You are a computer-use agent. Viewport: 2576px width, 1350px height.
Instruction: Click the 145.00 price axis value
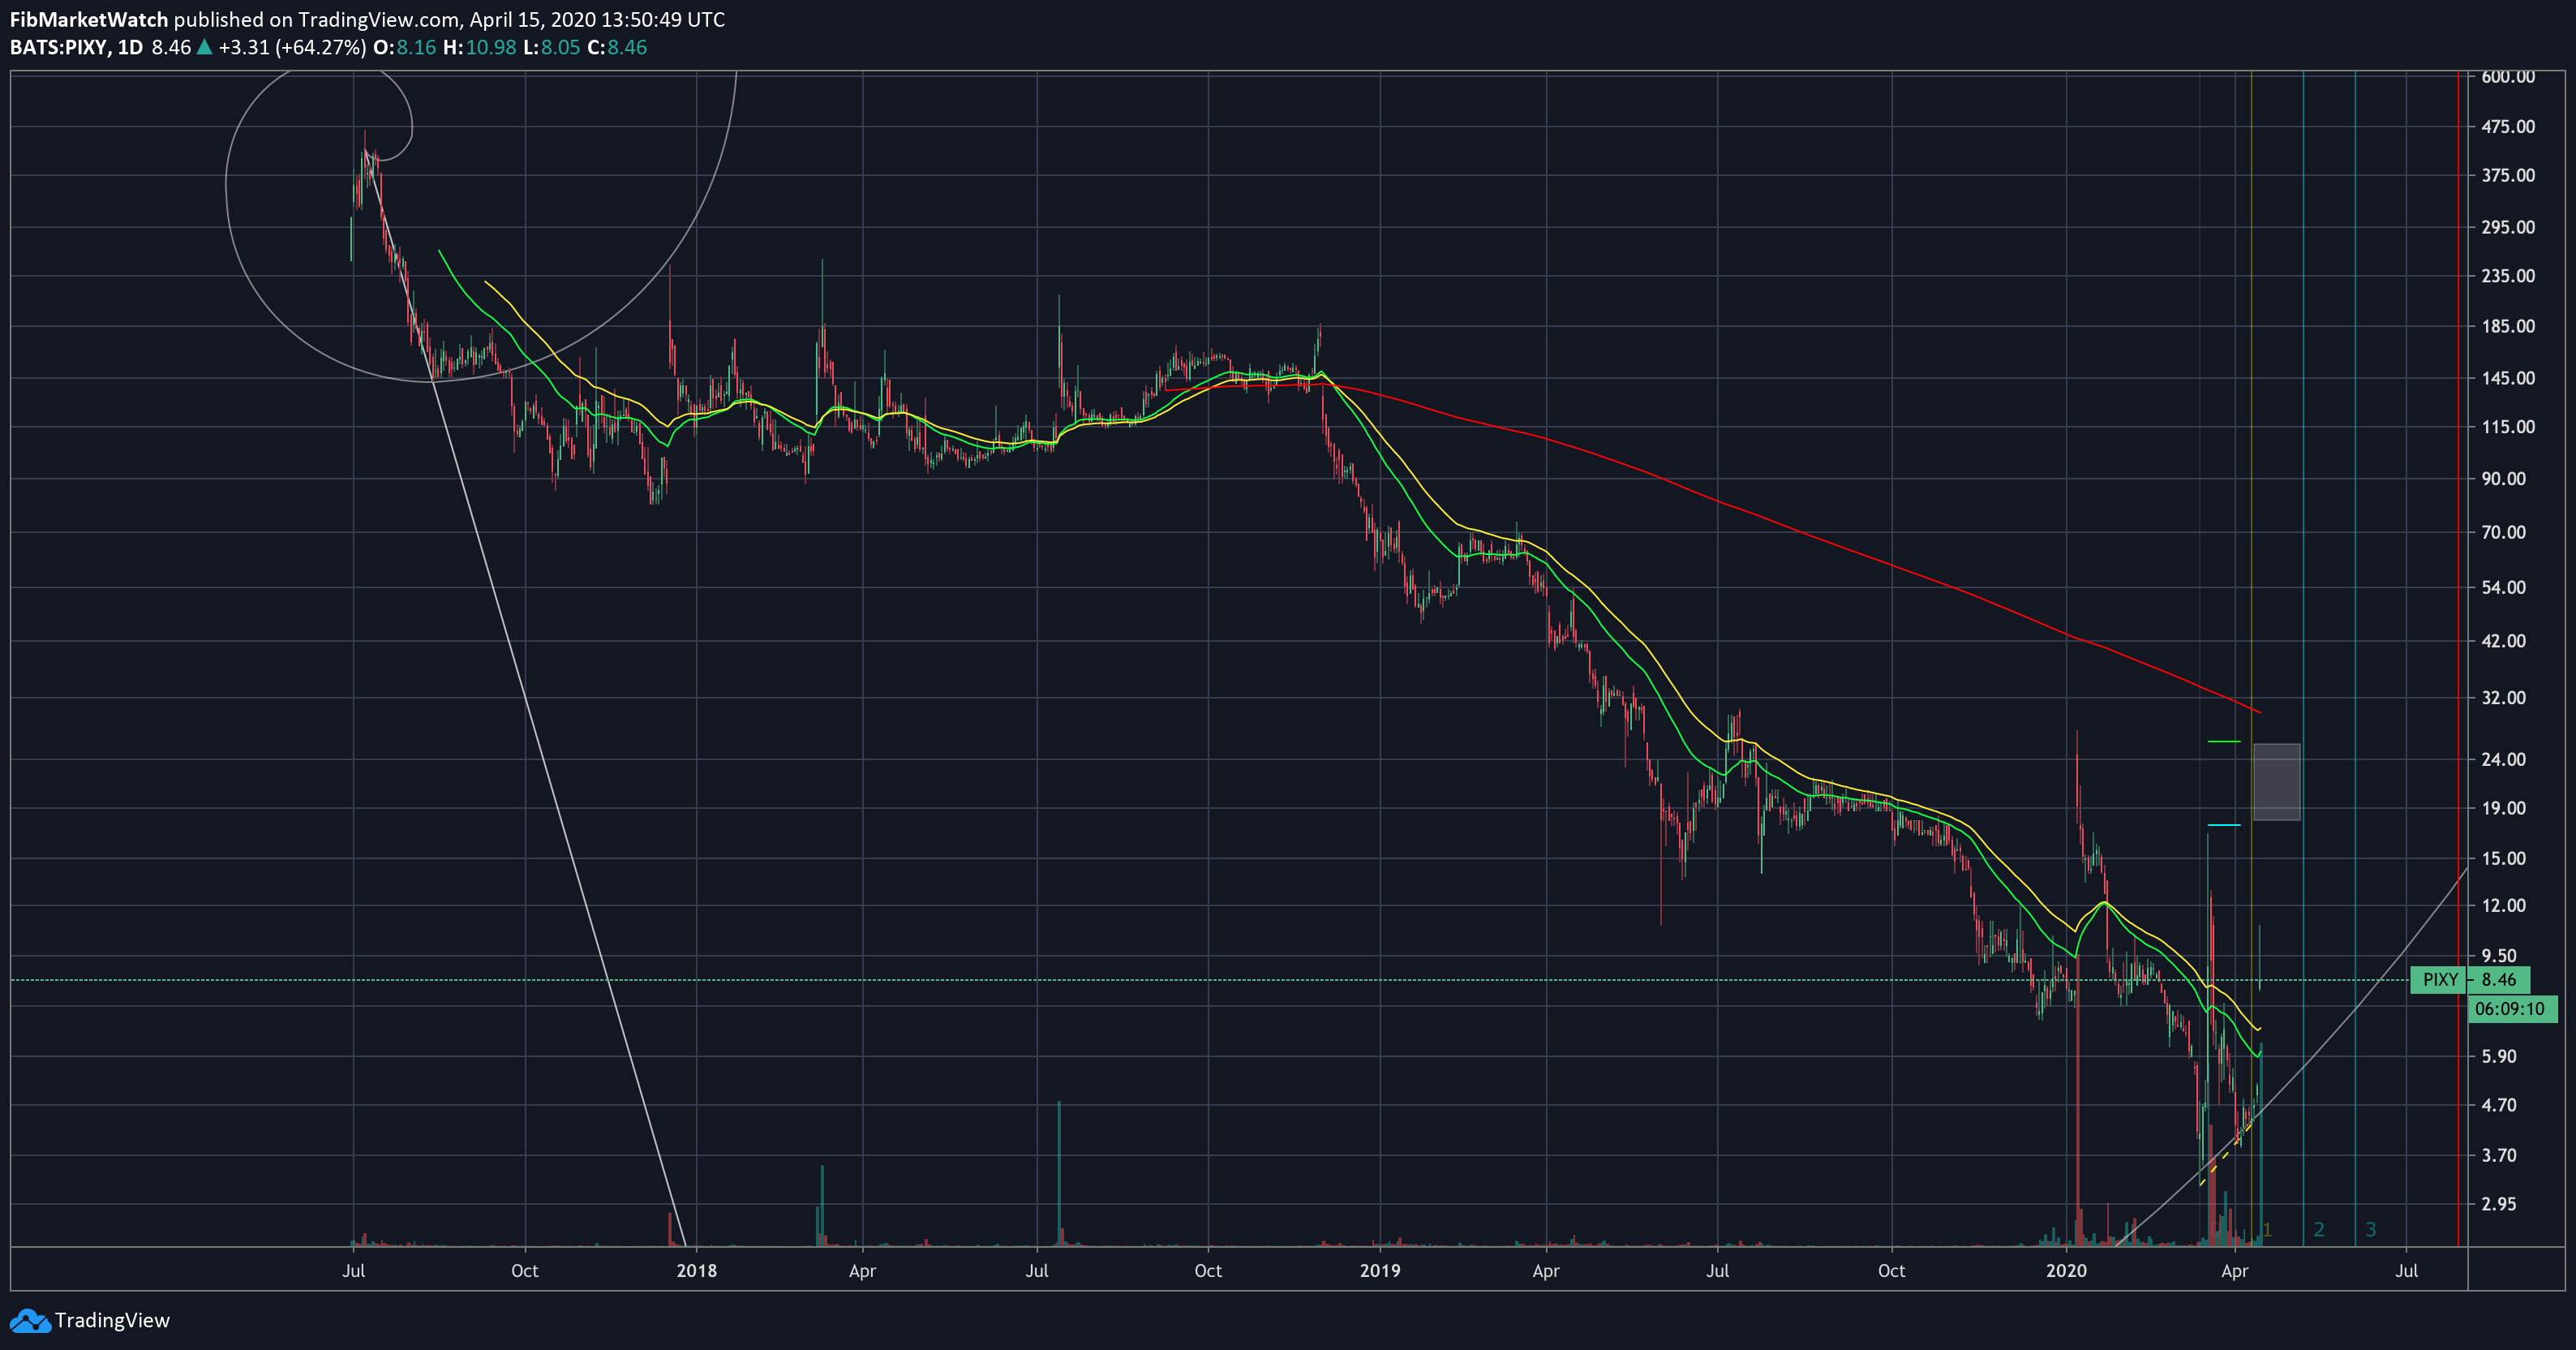point(2508,379)
